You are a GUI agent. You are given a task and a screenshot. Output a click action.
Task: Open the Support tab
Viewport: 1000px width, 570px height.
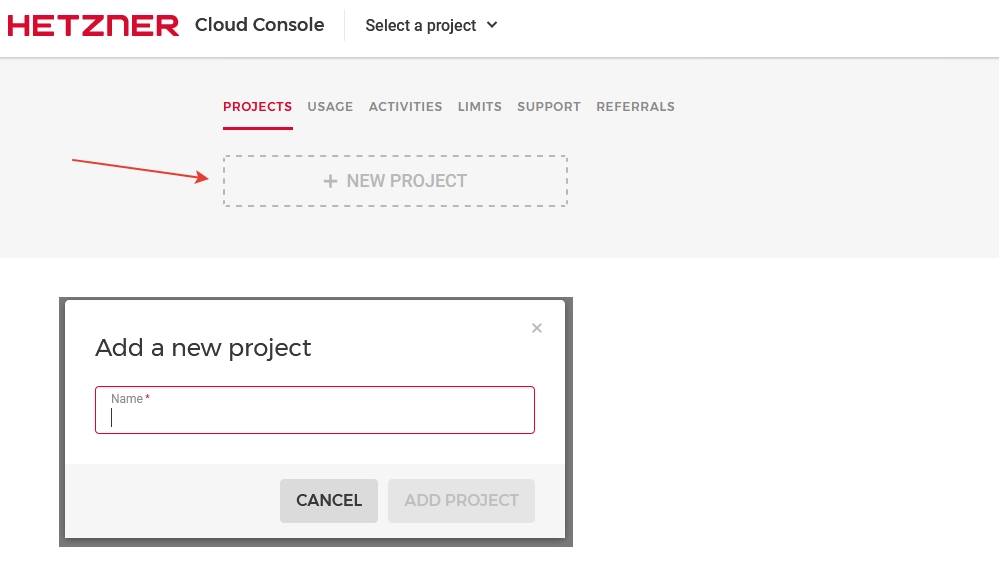[x=549, y=107]
